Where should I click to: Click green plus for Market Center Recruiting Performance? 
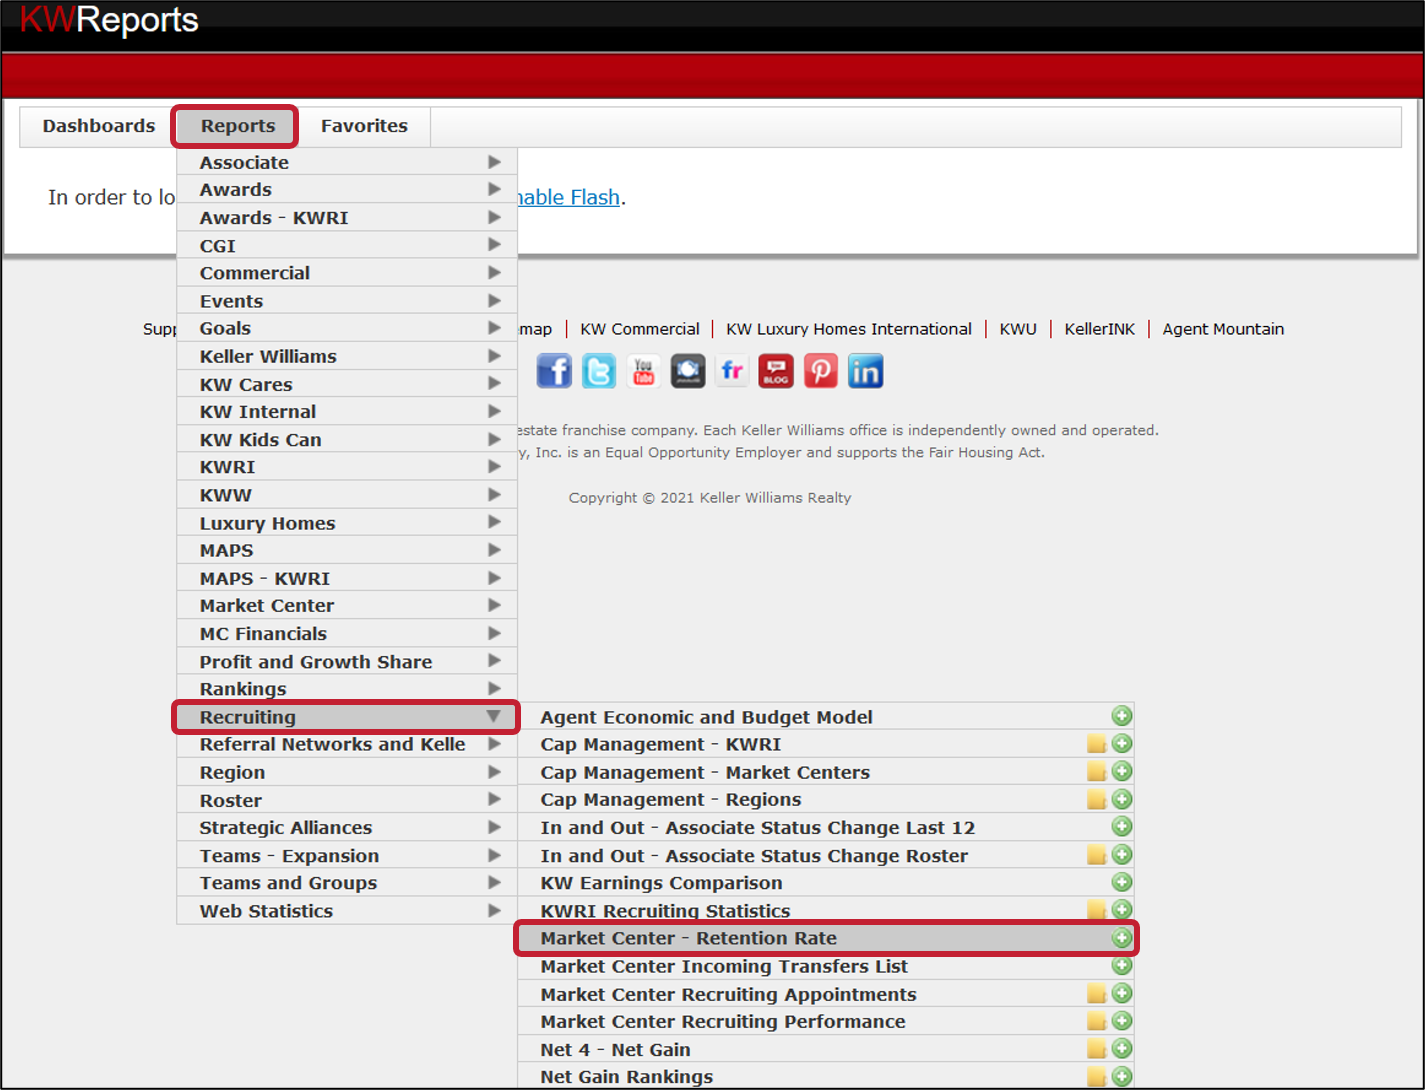point(1122,1021)
